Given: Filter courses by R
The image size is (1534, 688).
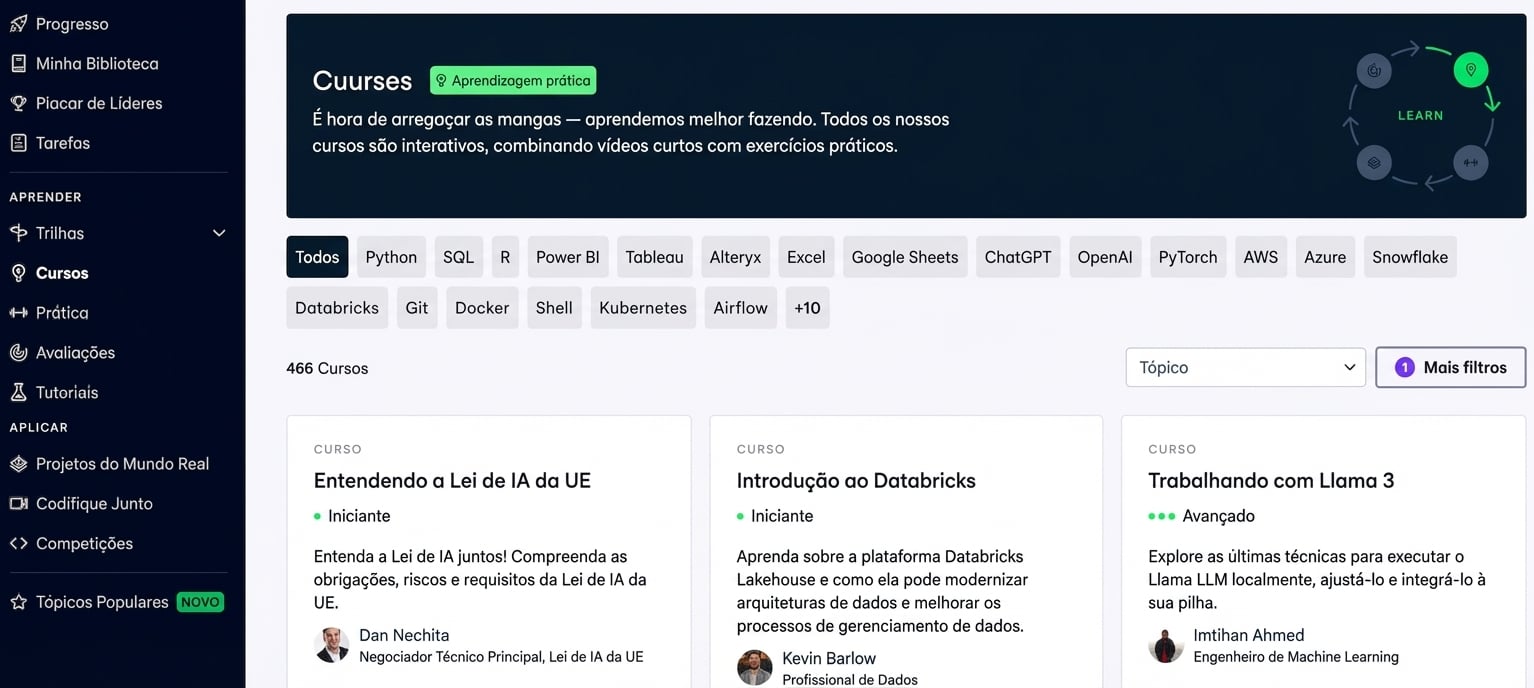Looking at the screenshot, I should [505, 257].
